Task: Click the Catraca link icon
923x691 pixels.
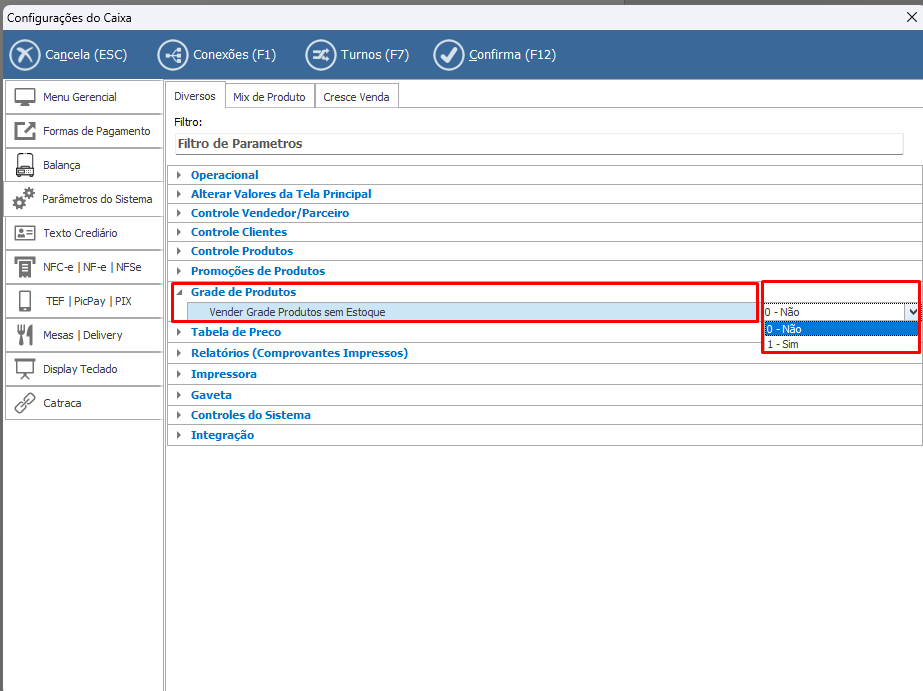Action: coord(26,403)
